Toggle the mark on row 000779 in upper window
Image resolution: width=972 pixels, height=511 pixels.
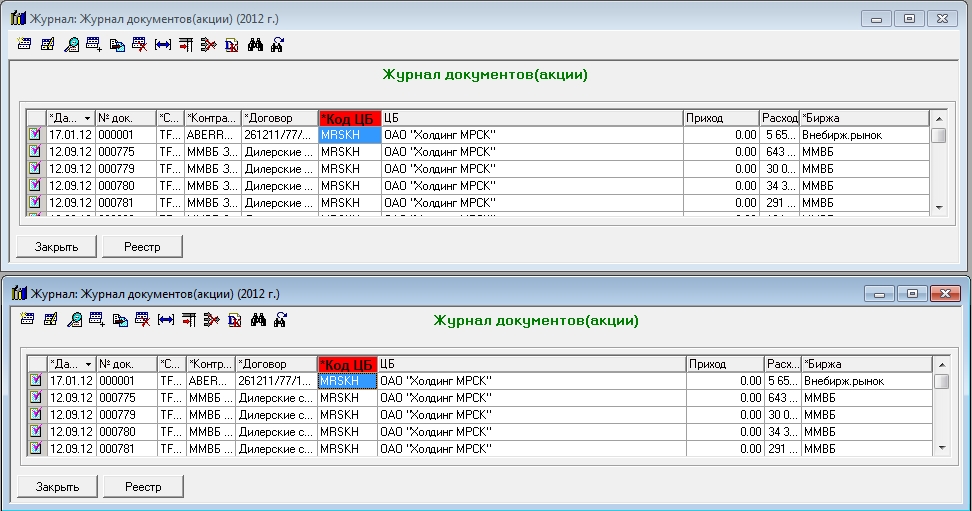[35, 168]
